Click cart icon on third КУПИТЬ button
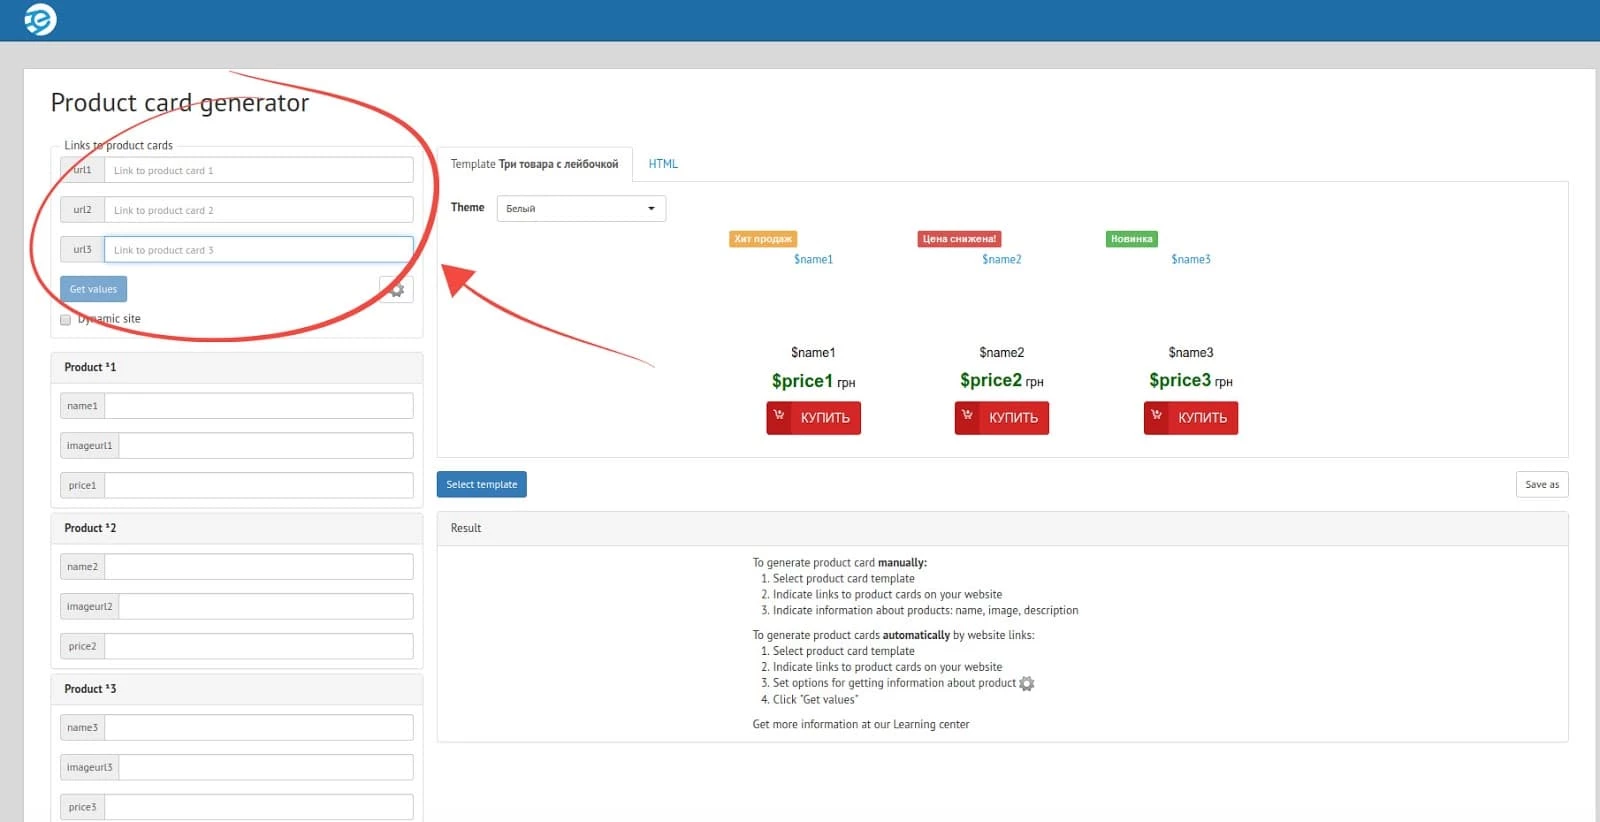Image resolution: width=1600 pixels, height=822 pixels. tap(1156, 414)
